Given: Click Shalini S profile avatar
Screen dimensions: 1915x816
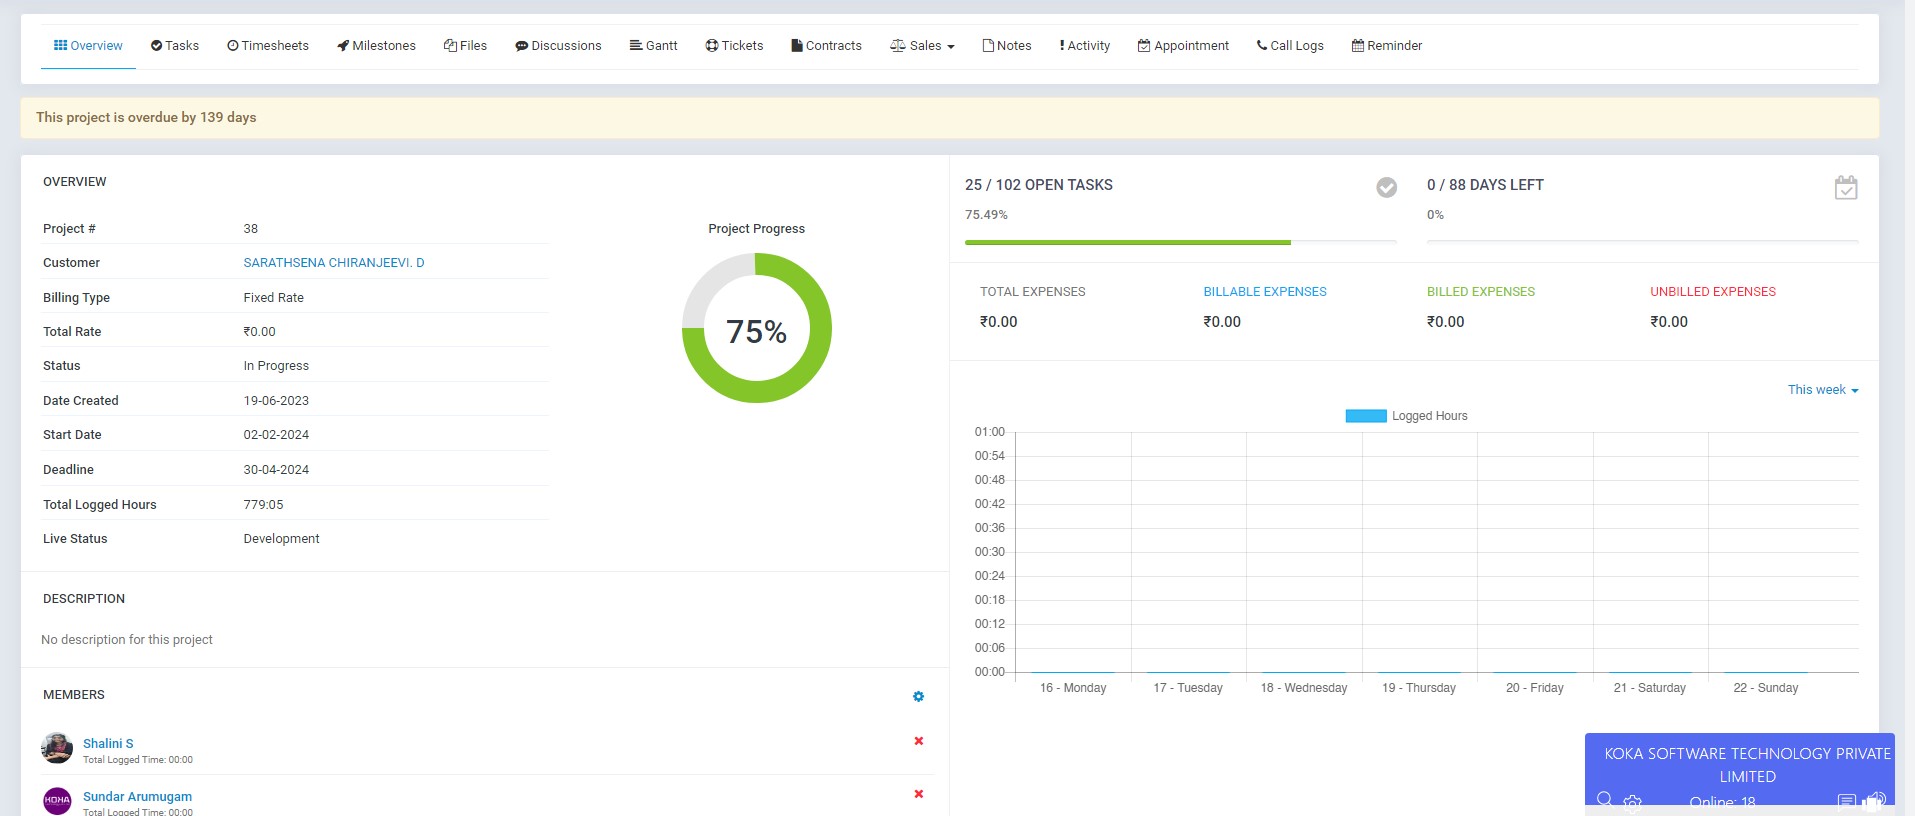Looking at the screenshot, I should tap(57, 748).
